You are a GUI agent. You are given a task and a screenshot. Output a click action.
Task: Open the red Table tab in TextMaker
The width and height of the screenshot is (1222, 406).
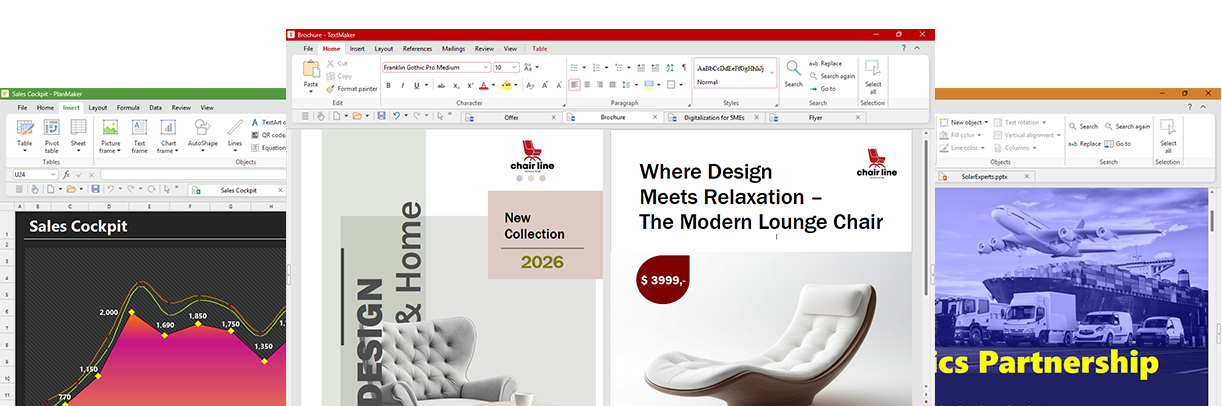539,48
